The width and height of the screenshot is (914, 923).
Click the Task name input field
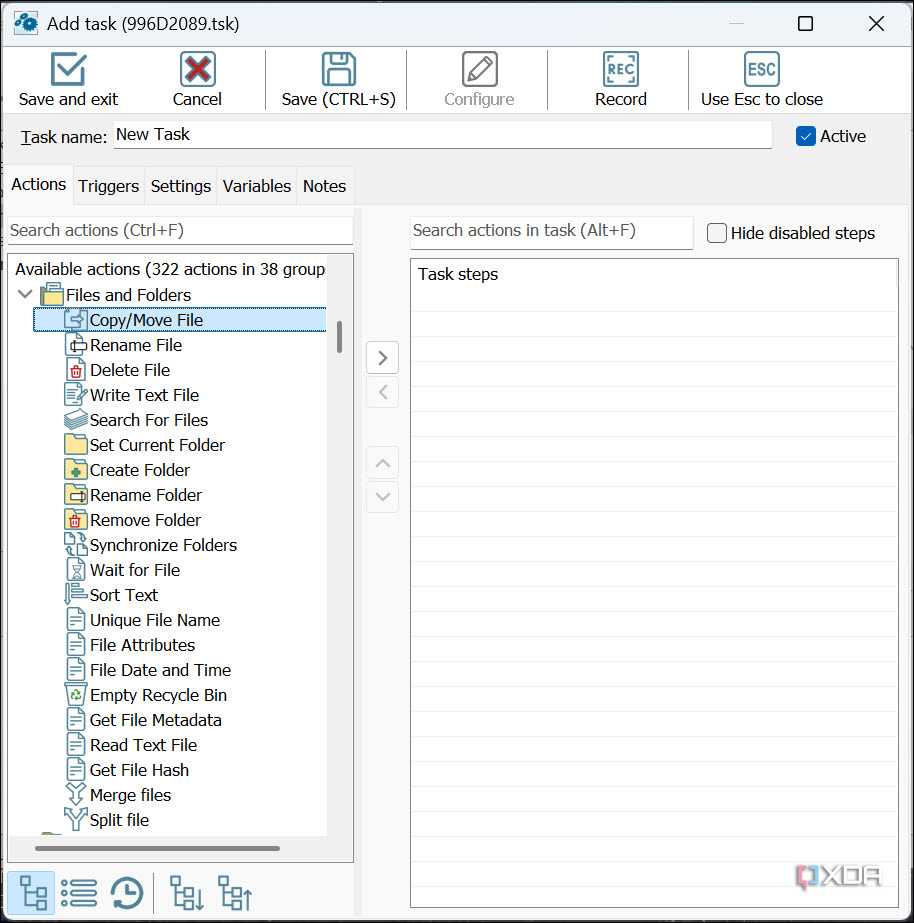coord(442,135)
